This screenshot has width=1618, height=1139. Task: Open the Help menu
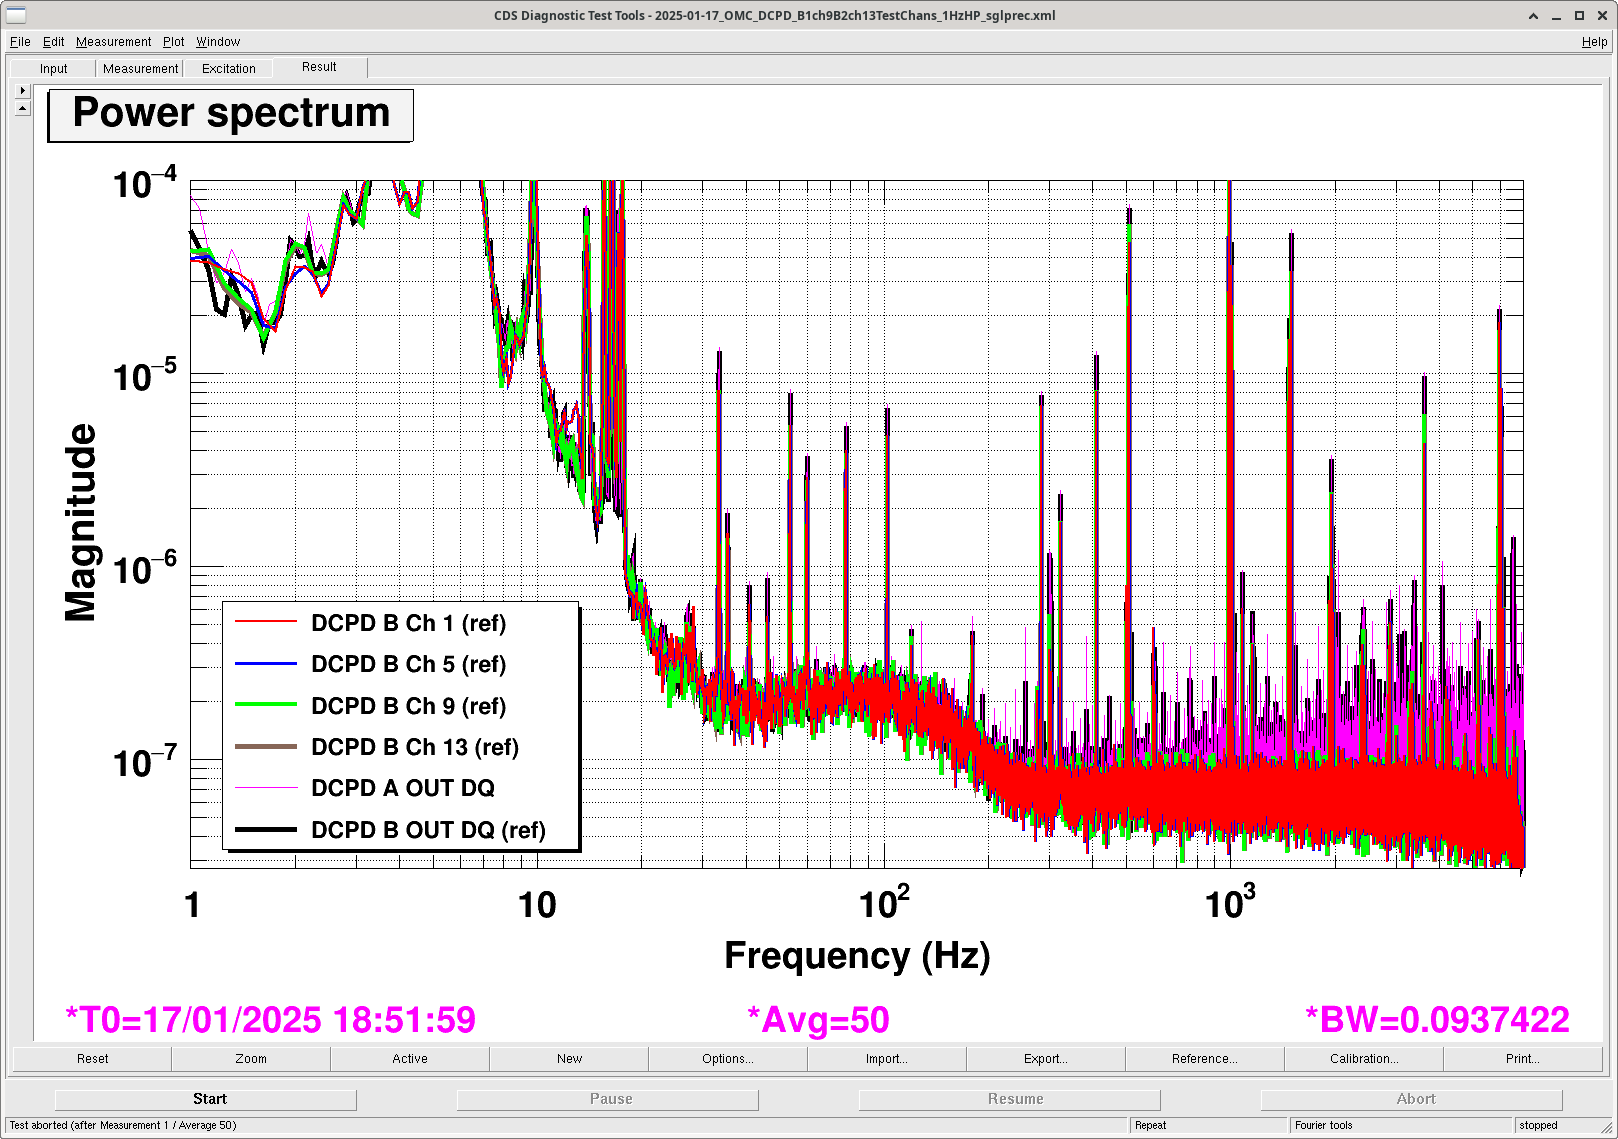point(1594,42)
